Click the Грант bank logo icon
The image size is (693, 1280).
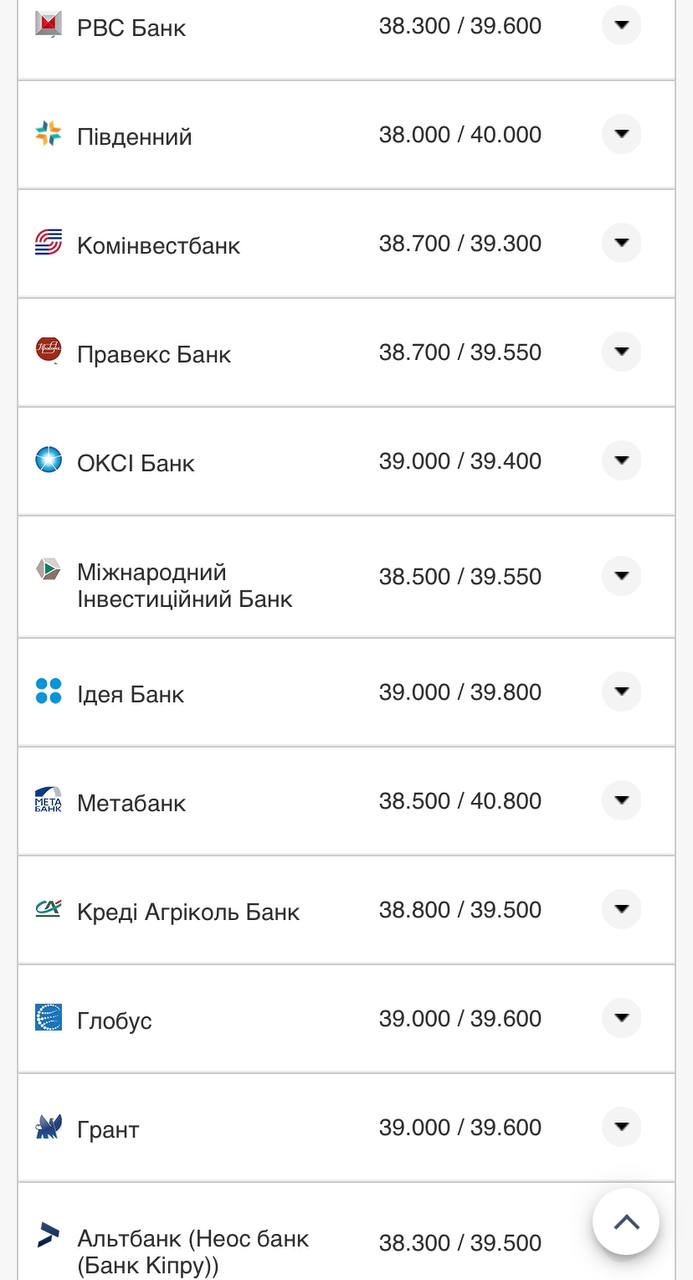(48, 1127)
